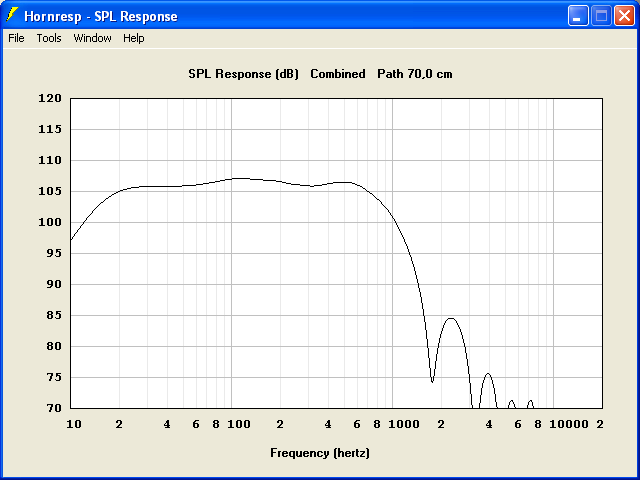The image size is (641, 480).
Task: Click the 110 dB y-axis label
Action: coord(50,160)
